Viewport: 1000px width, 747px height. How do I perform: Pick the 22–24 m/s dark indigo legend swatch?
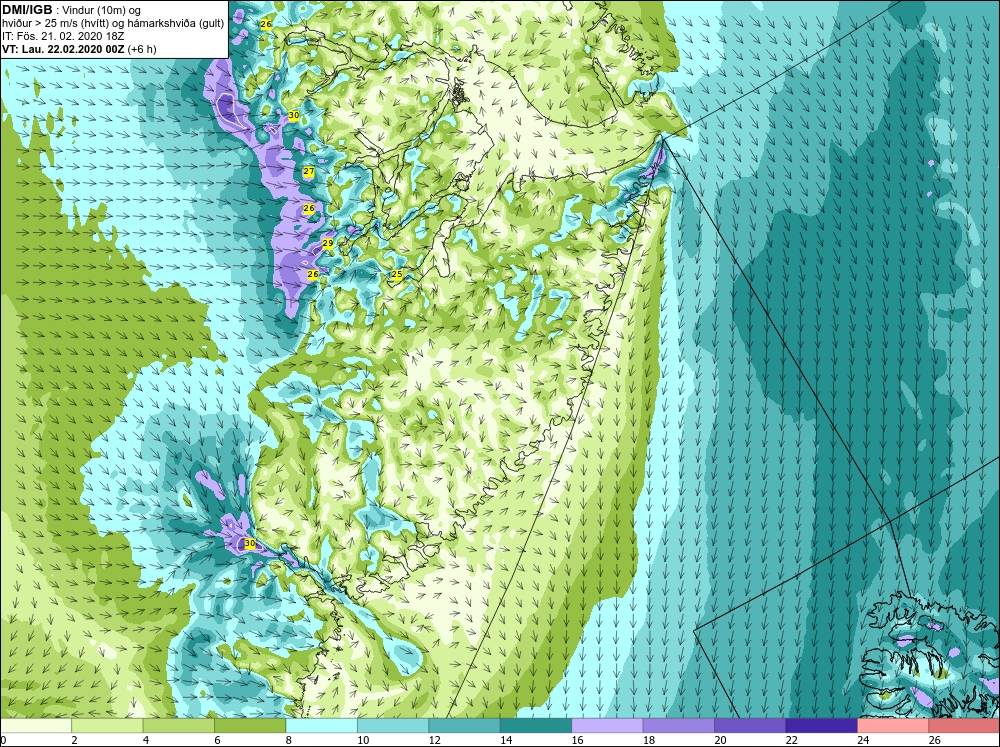(x=821, y=725)
